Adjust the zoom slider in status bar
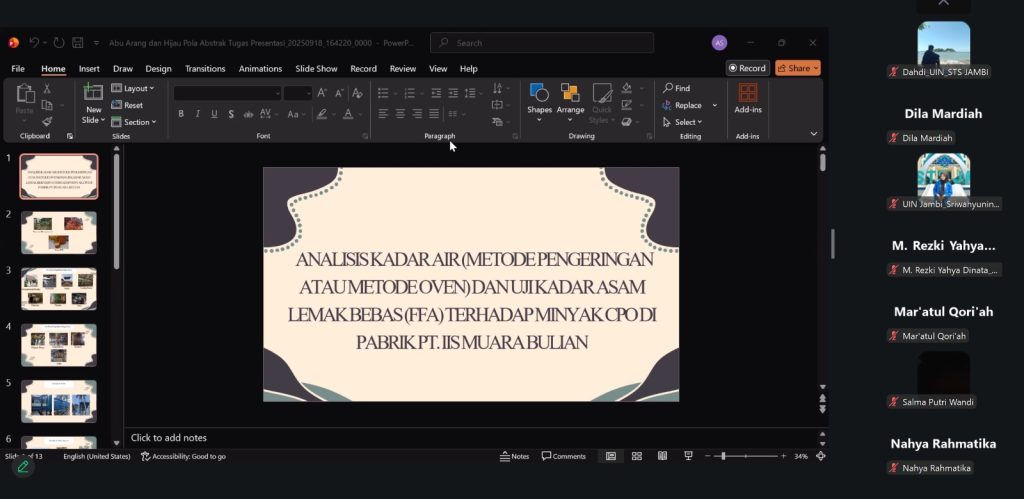The width and height of the screenshot is (1024, 499). [x=723, y=456]
